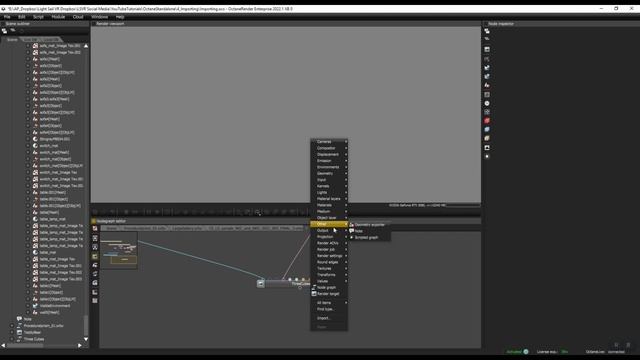This screenshot has height=360, width=640.
Task: Expand the Cameras submenu in context menu
Action: pyautogui.click(x=329, y=142)
